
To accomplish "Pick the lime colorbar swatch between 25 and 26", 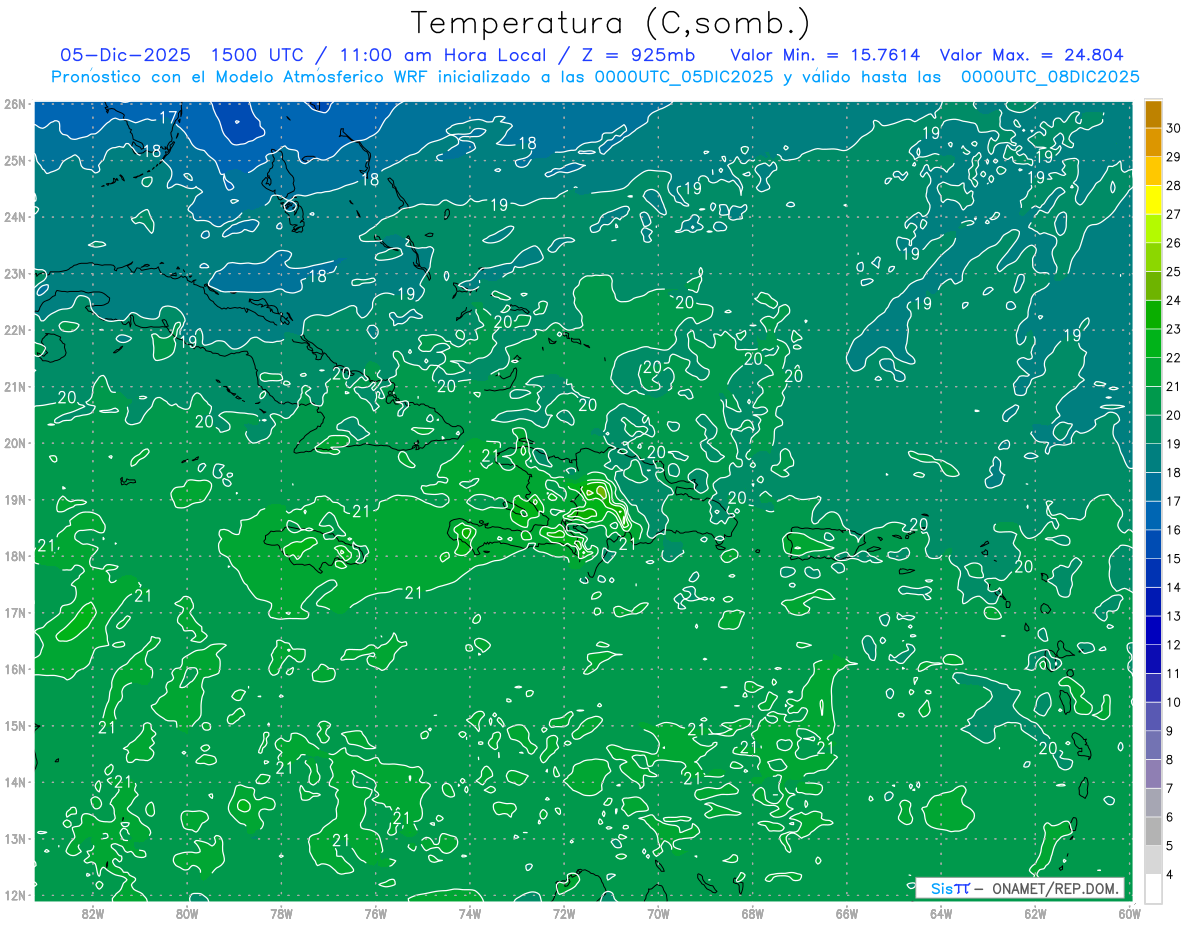I will pos(1153,257).
